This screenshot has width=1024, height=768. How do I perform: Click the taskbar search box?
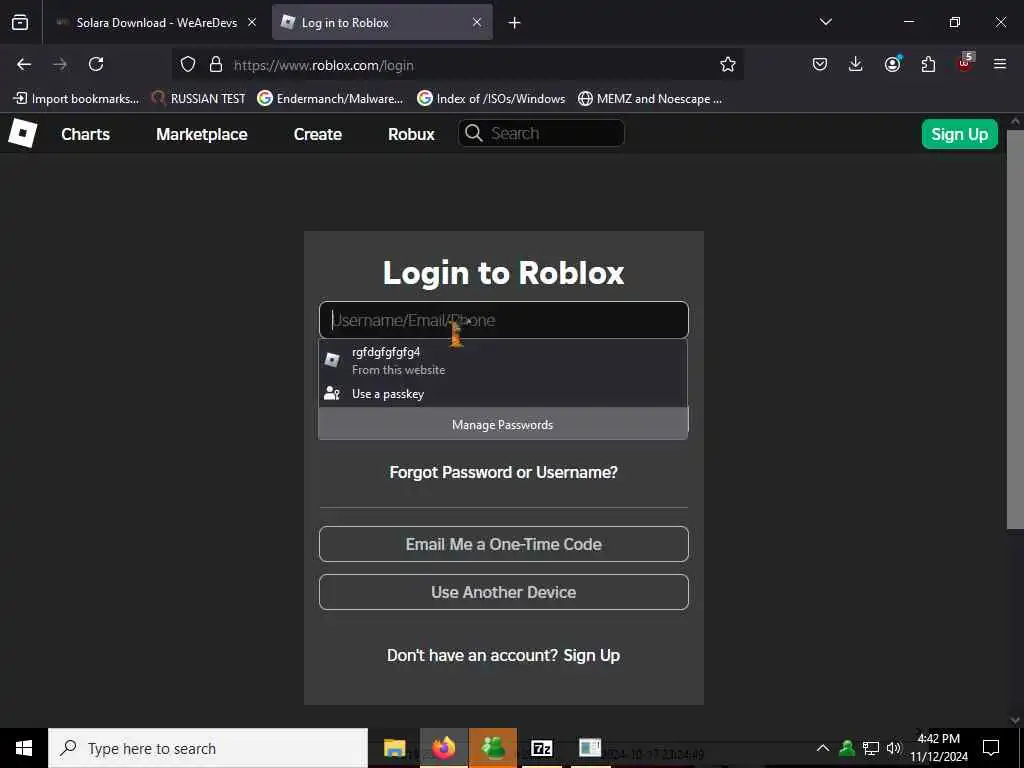click(x=208, y=748)
